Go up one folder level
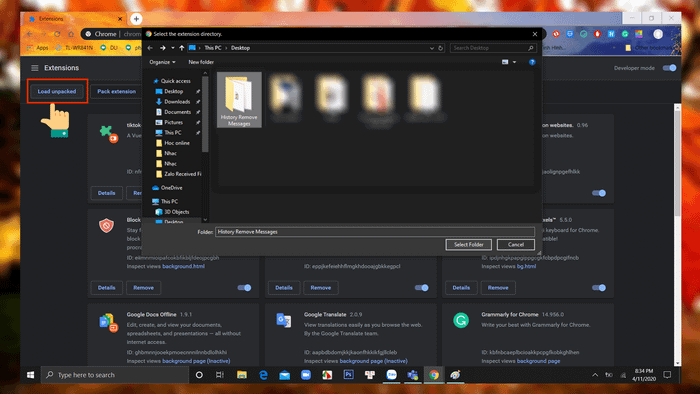The width and height of the screenshot is (700, 394). pyautogui.click(x=182, y=48)
